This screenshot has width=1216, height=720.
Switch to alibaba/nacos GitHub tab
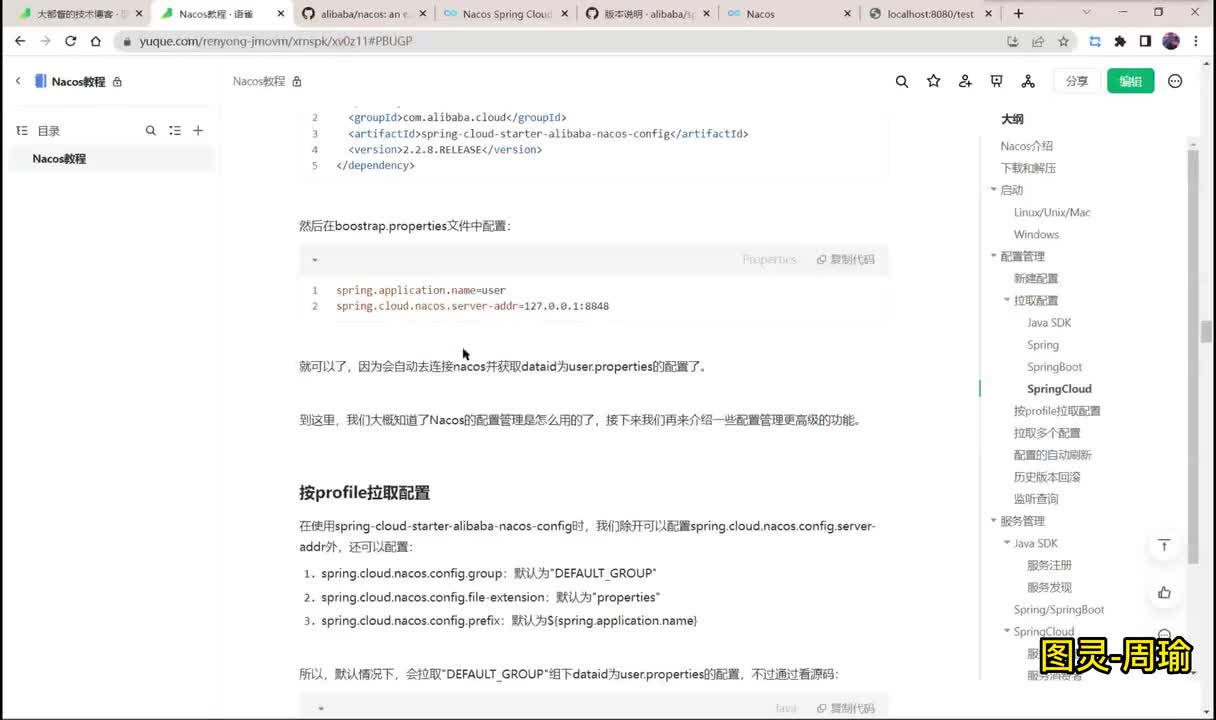[365, 14]
